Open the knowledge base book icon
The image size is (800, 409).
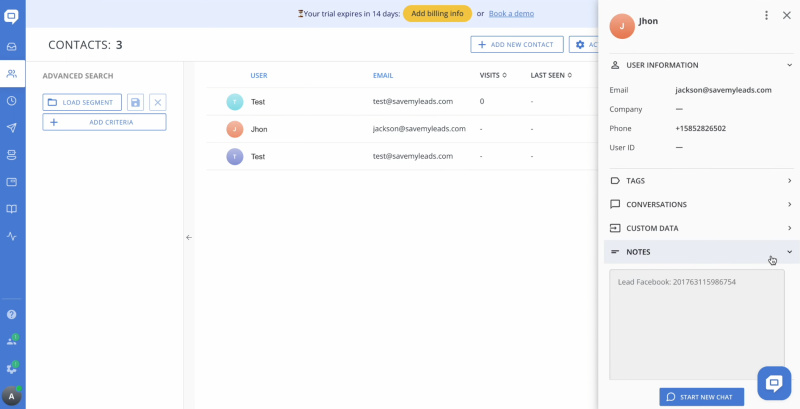tap(11, 209)
